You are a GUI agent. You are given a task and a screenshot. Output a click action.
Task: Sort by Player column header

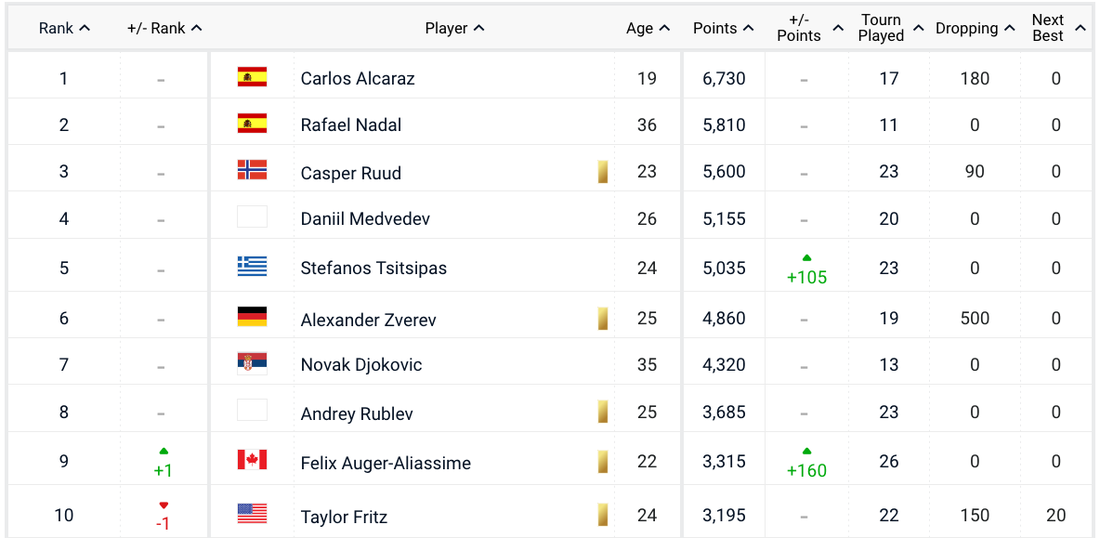tap(454, 28)
